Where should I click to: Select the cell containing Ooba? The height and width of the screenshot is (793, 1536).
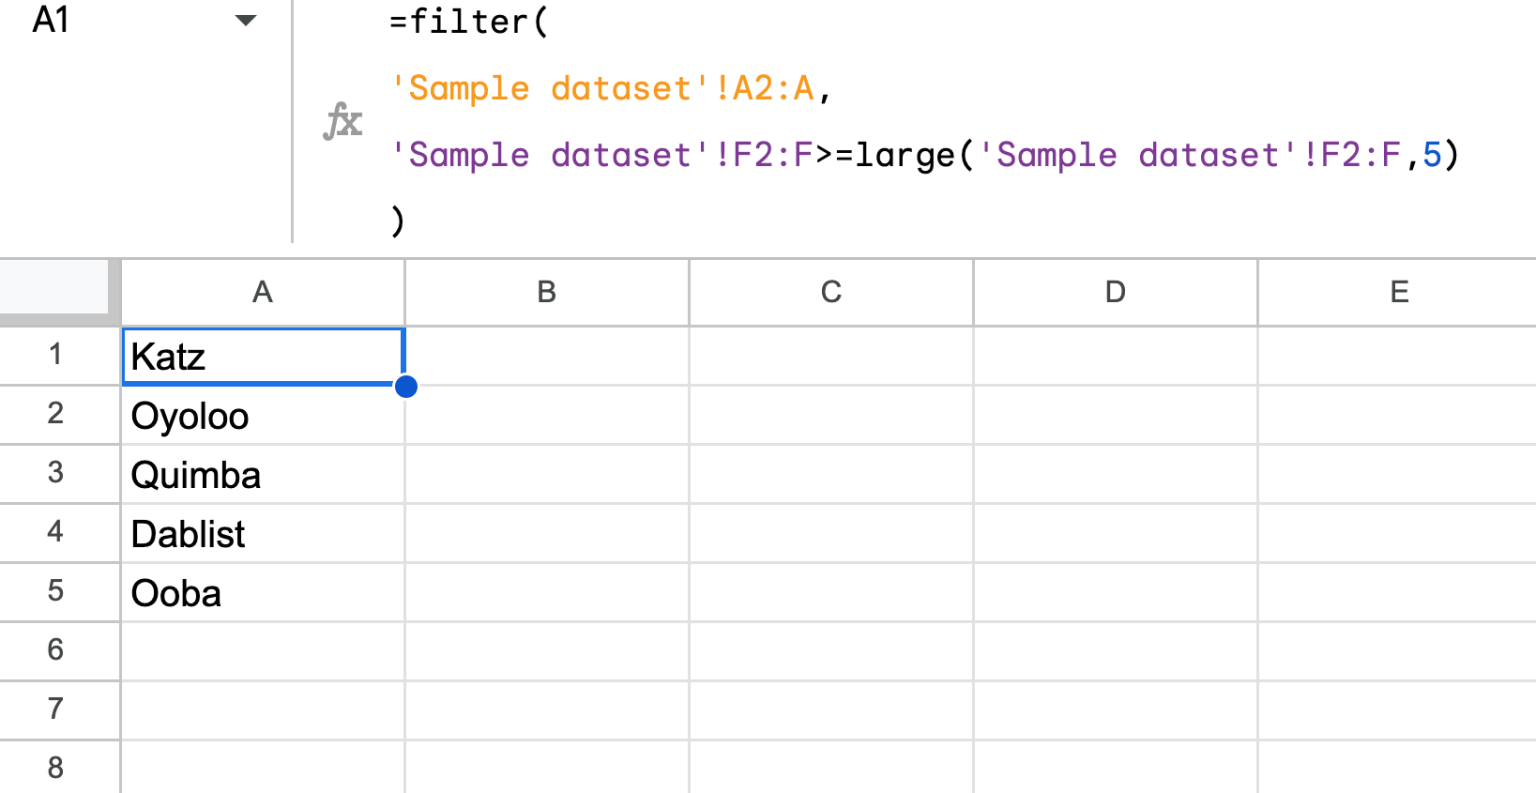[x=262, y=592]
